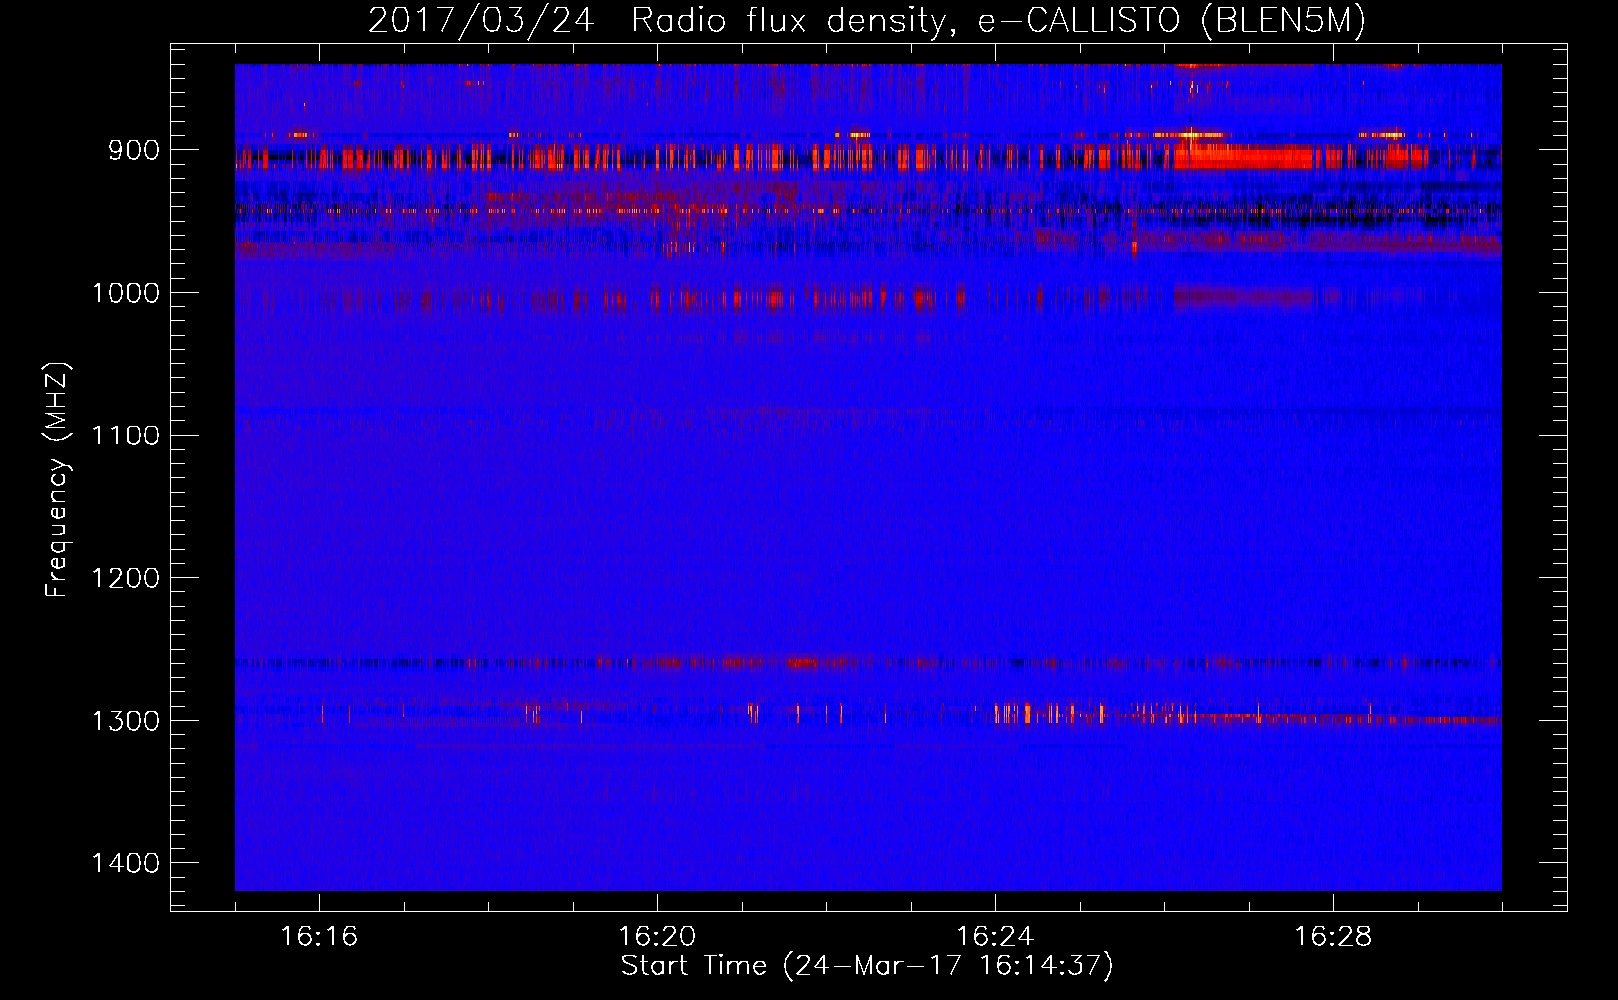Click the 1000 frequency tick label

125,293
